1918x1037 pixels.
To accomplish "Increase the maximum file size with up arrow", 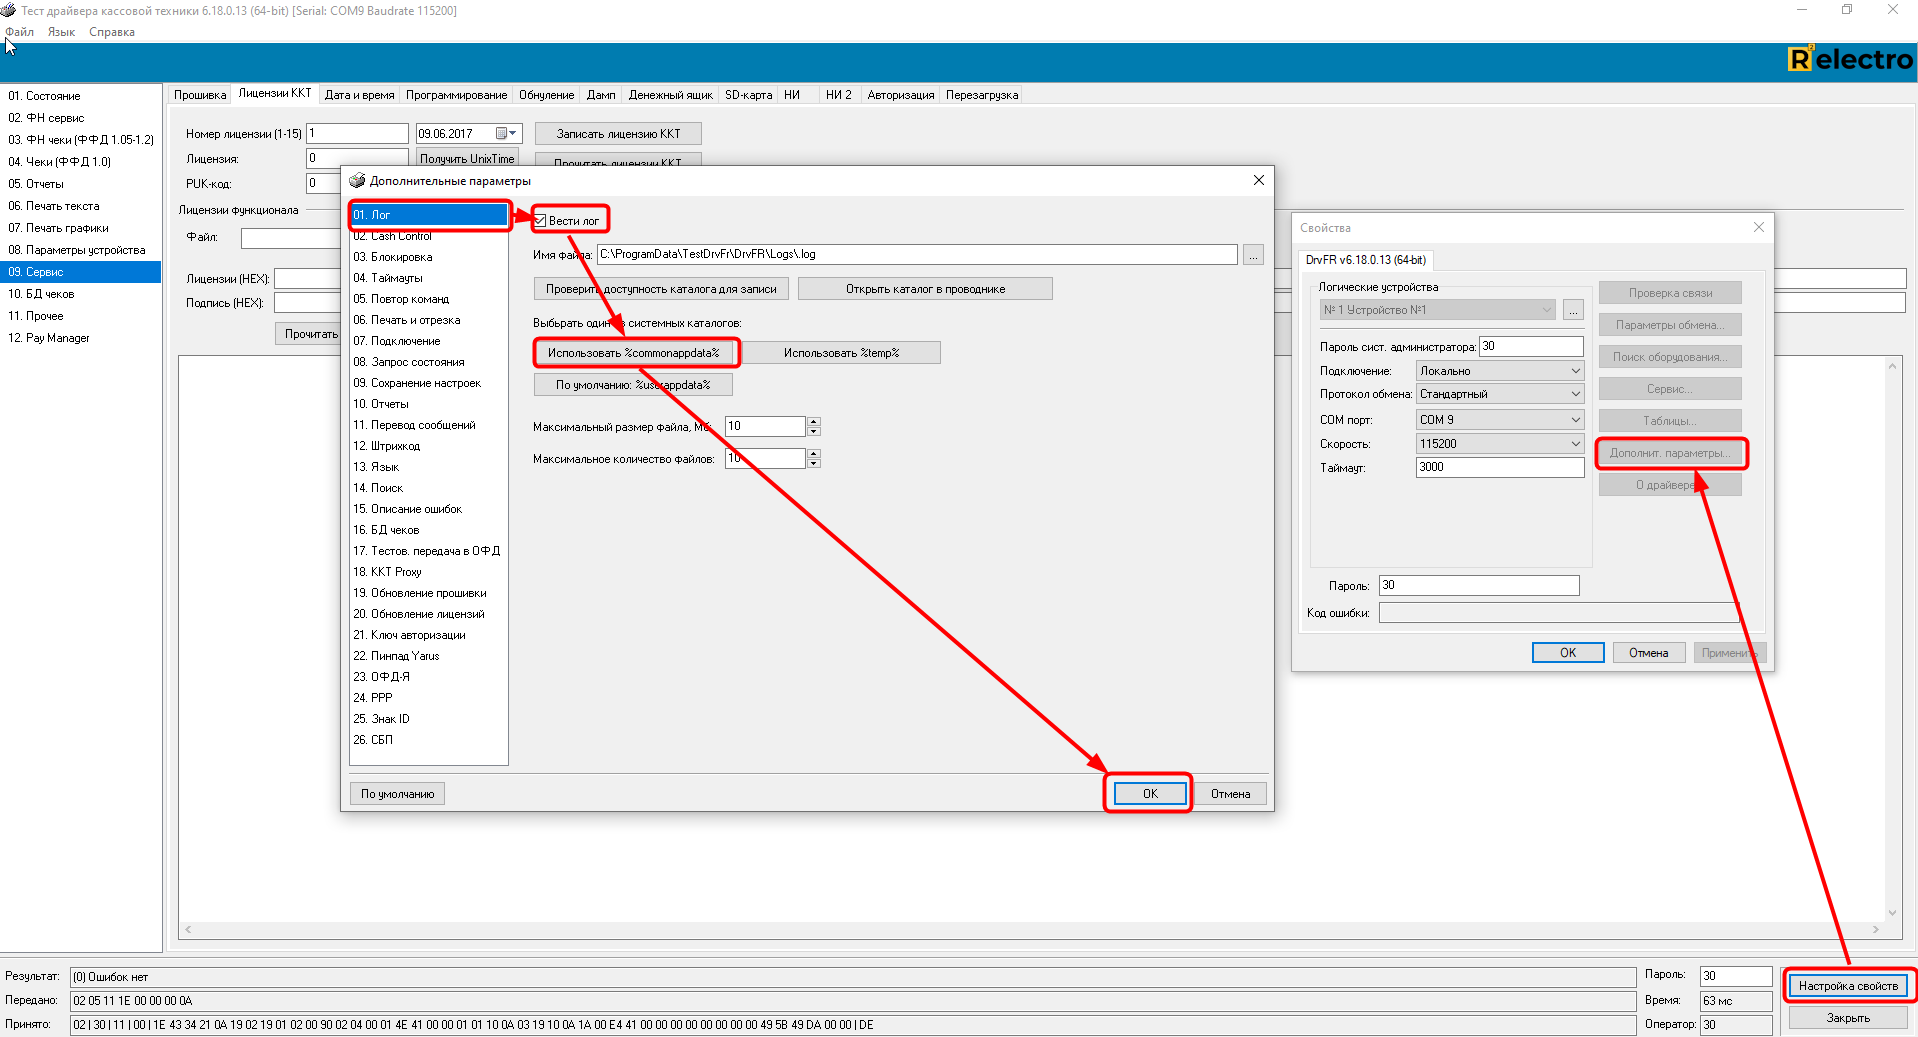I will pos(814,421).
